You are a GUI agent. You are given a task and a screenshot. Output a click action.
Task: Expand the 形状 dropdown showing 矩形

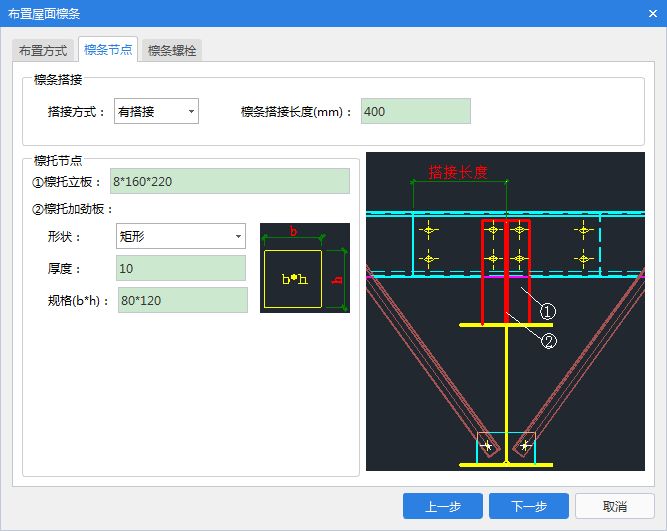point(181,236)
